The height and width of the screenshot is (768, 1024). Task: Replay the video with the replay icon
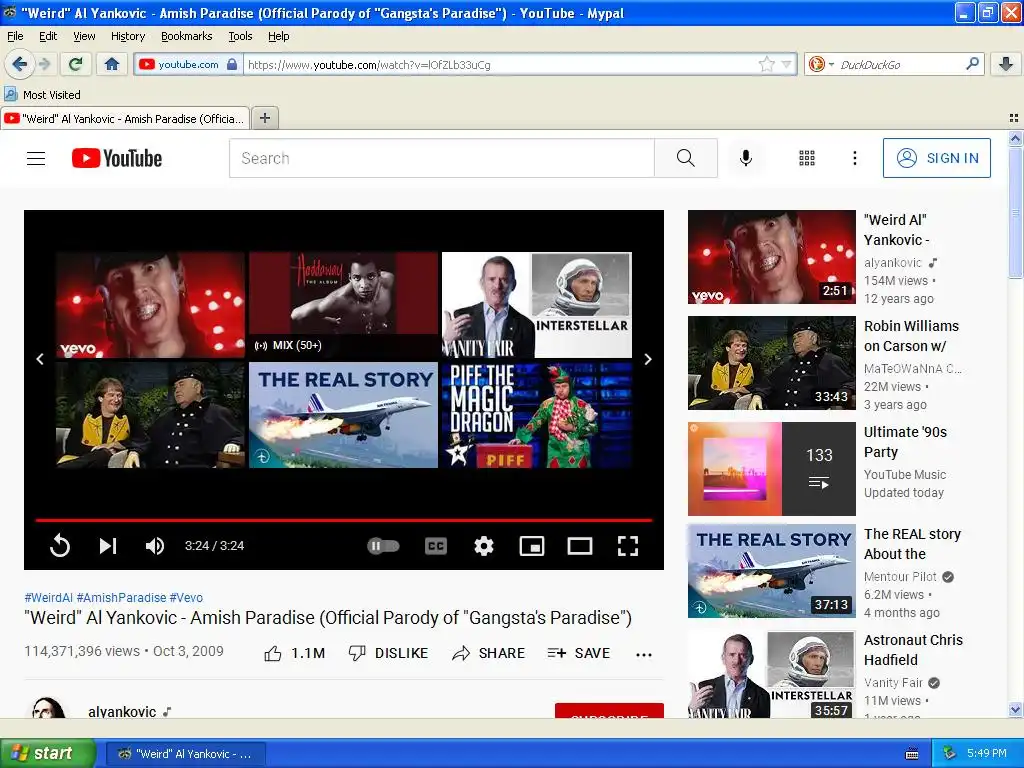pos(59,545)
